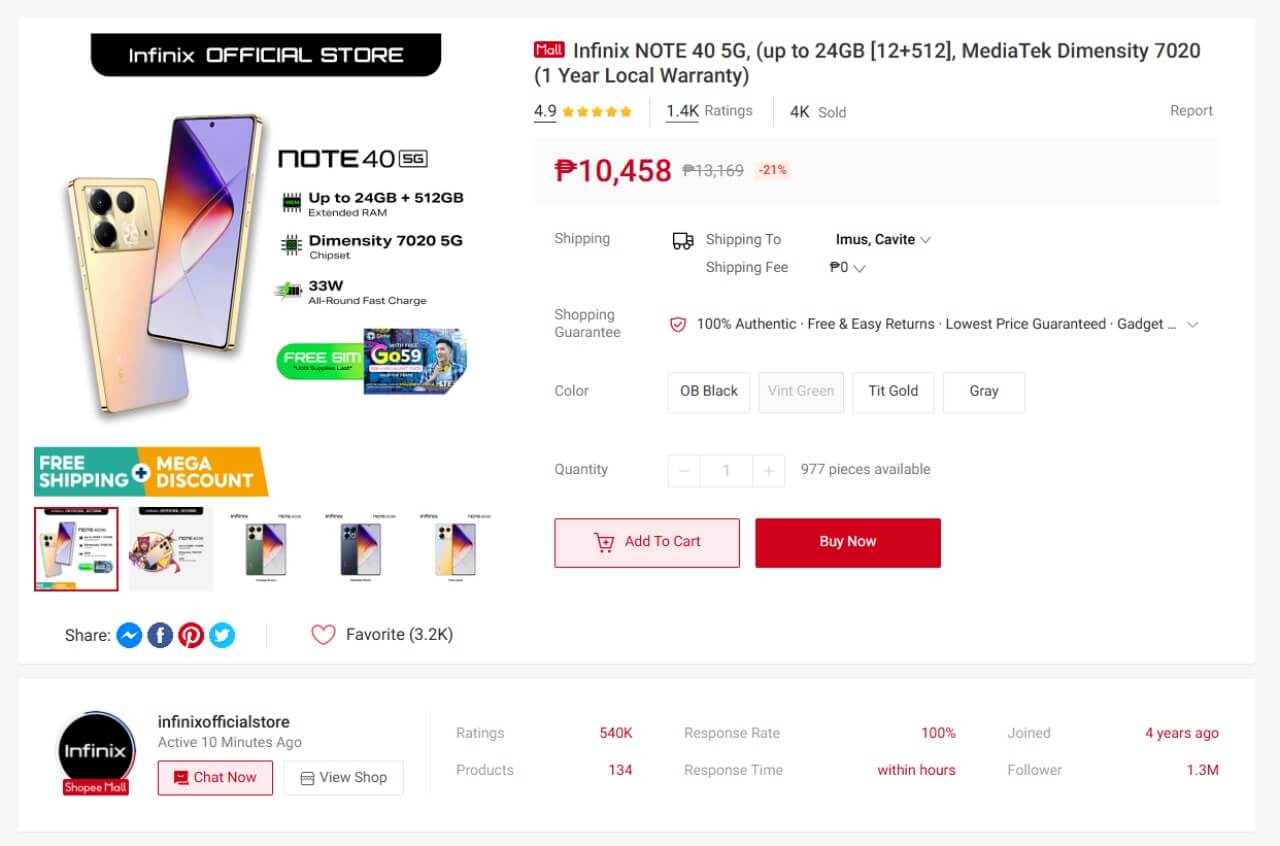This screenshot has width=1280, height=846.
Task: Increase quantity with plus button
Action: pos(768,470)
